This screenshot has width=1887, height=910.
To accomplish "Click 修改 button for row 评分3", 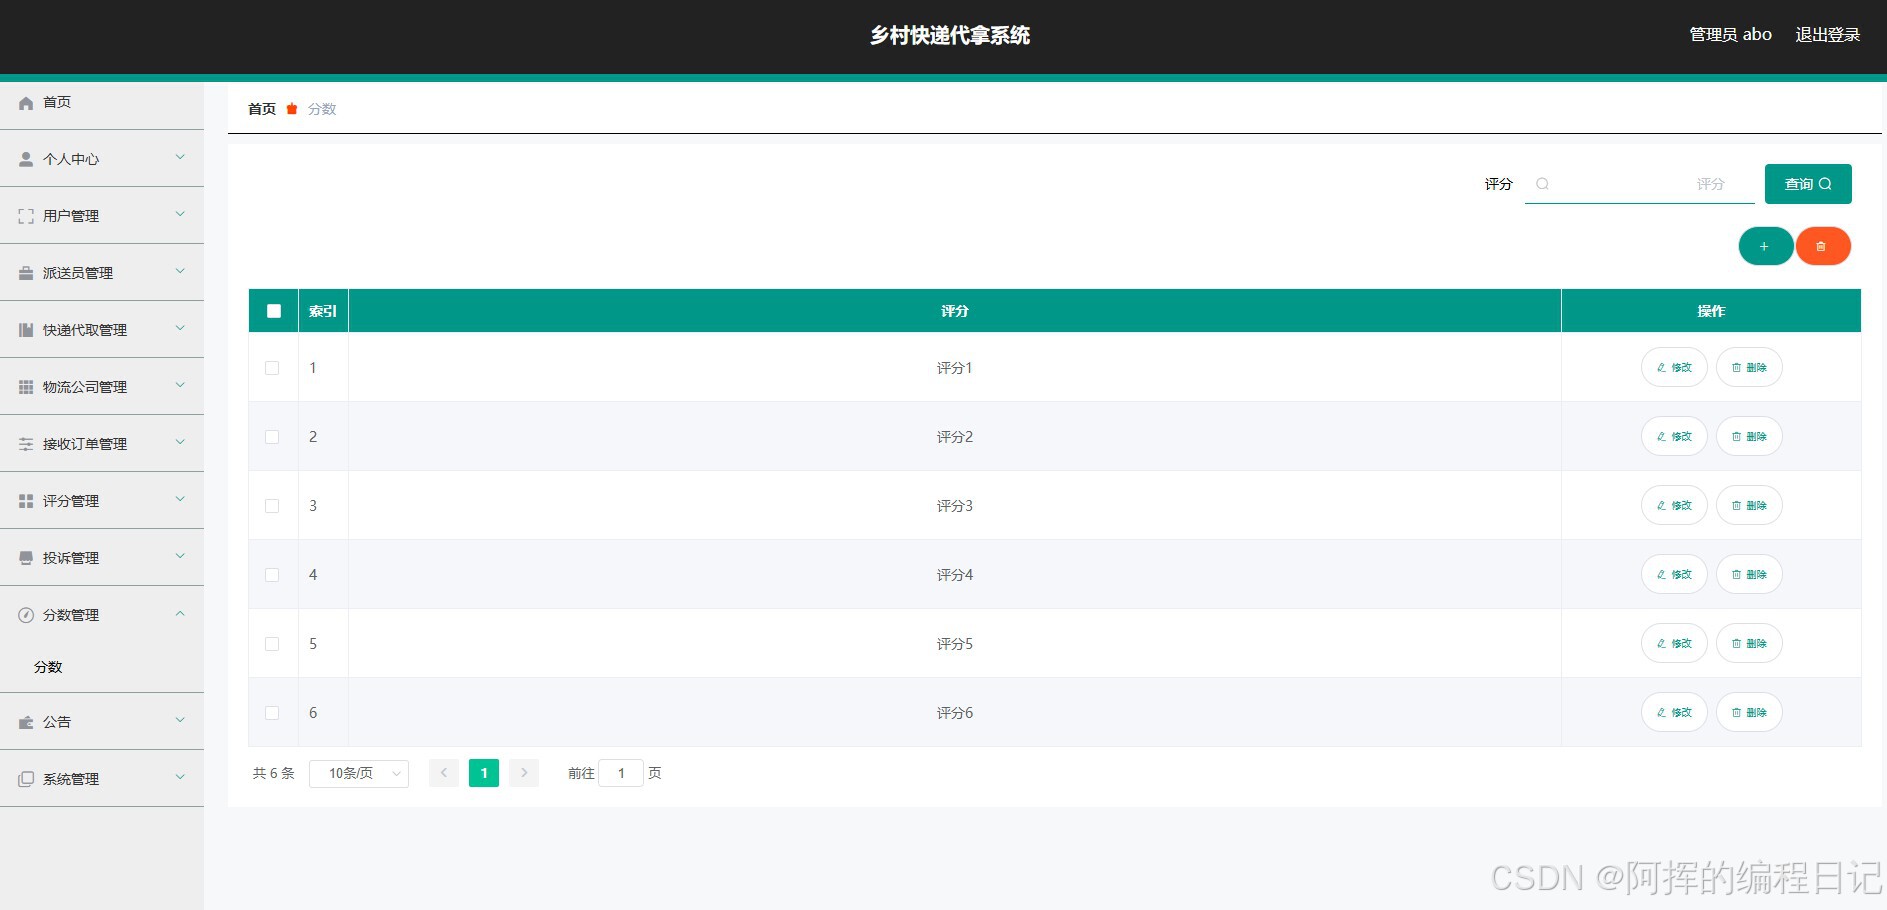I will coord(1674,506).
